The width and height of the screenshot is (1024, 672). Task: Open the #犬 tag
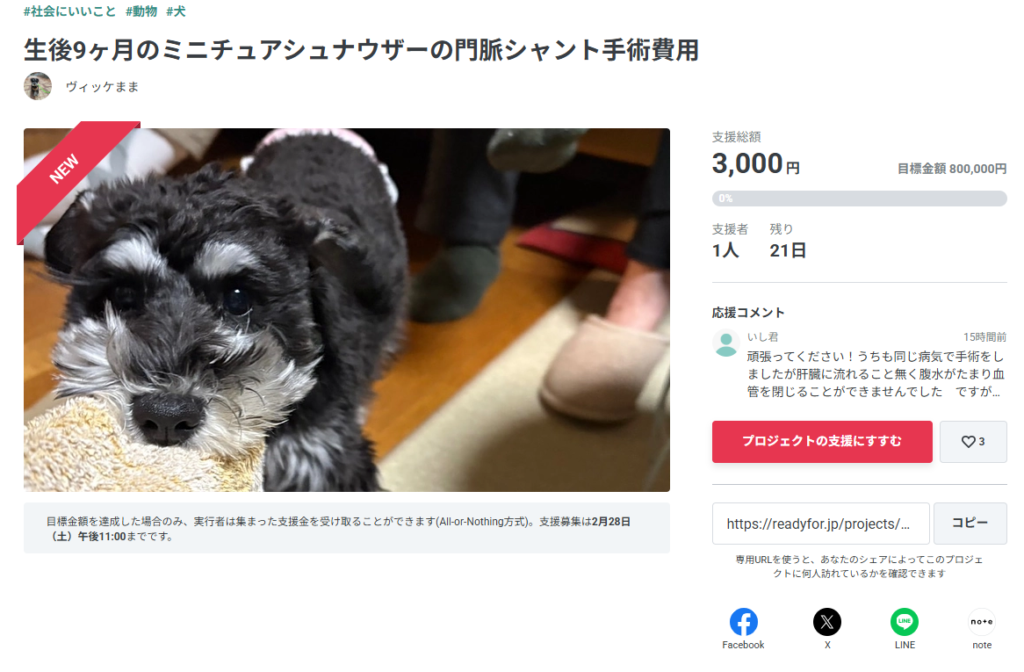click(176, 11)
